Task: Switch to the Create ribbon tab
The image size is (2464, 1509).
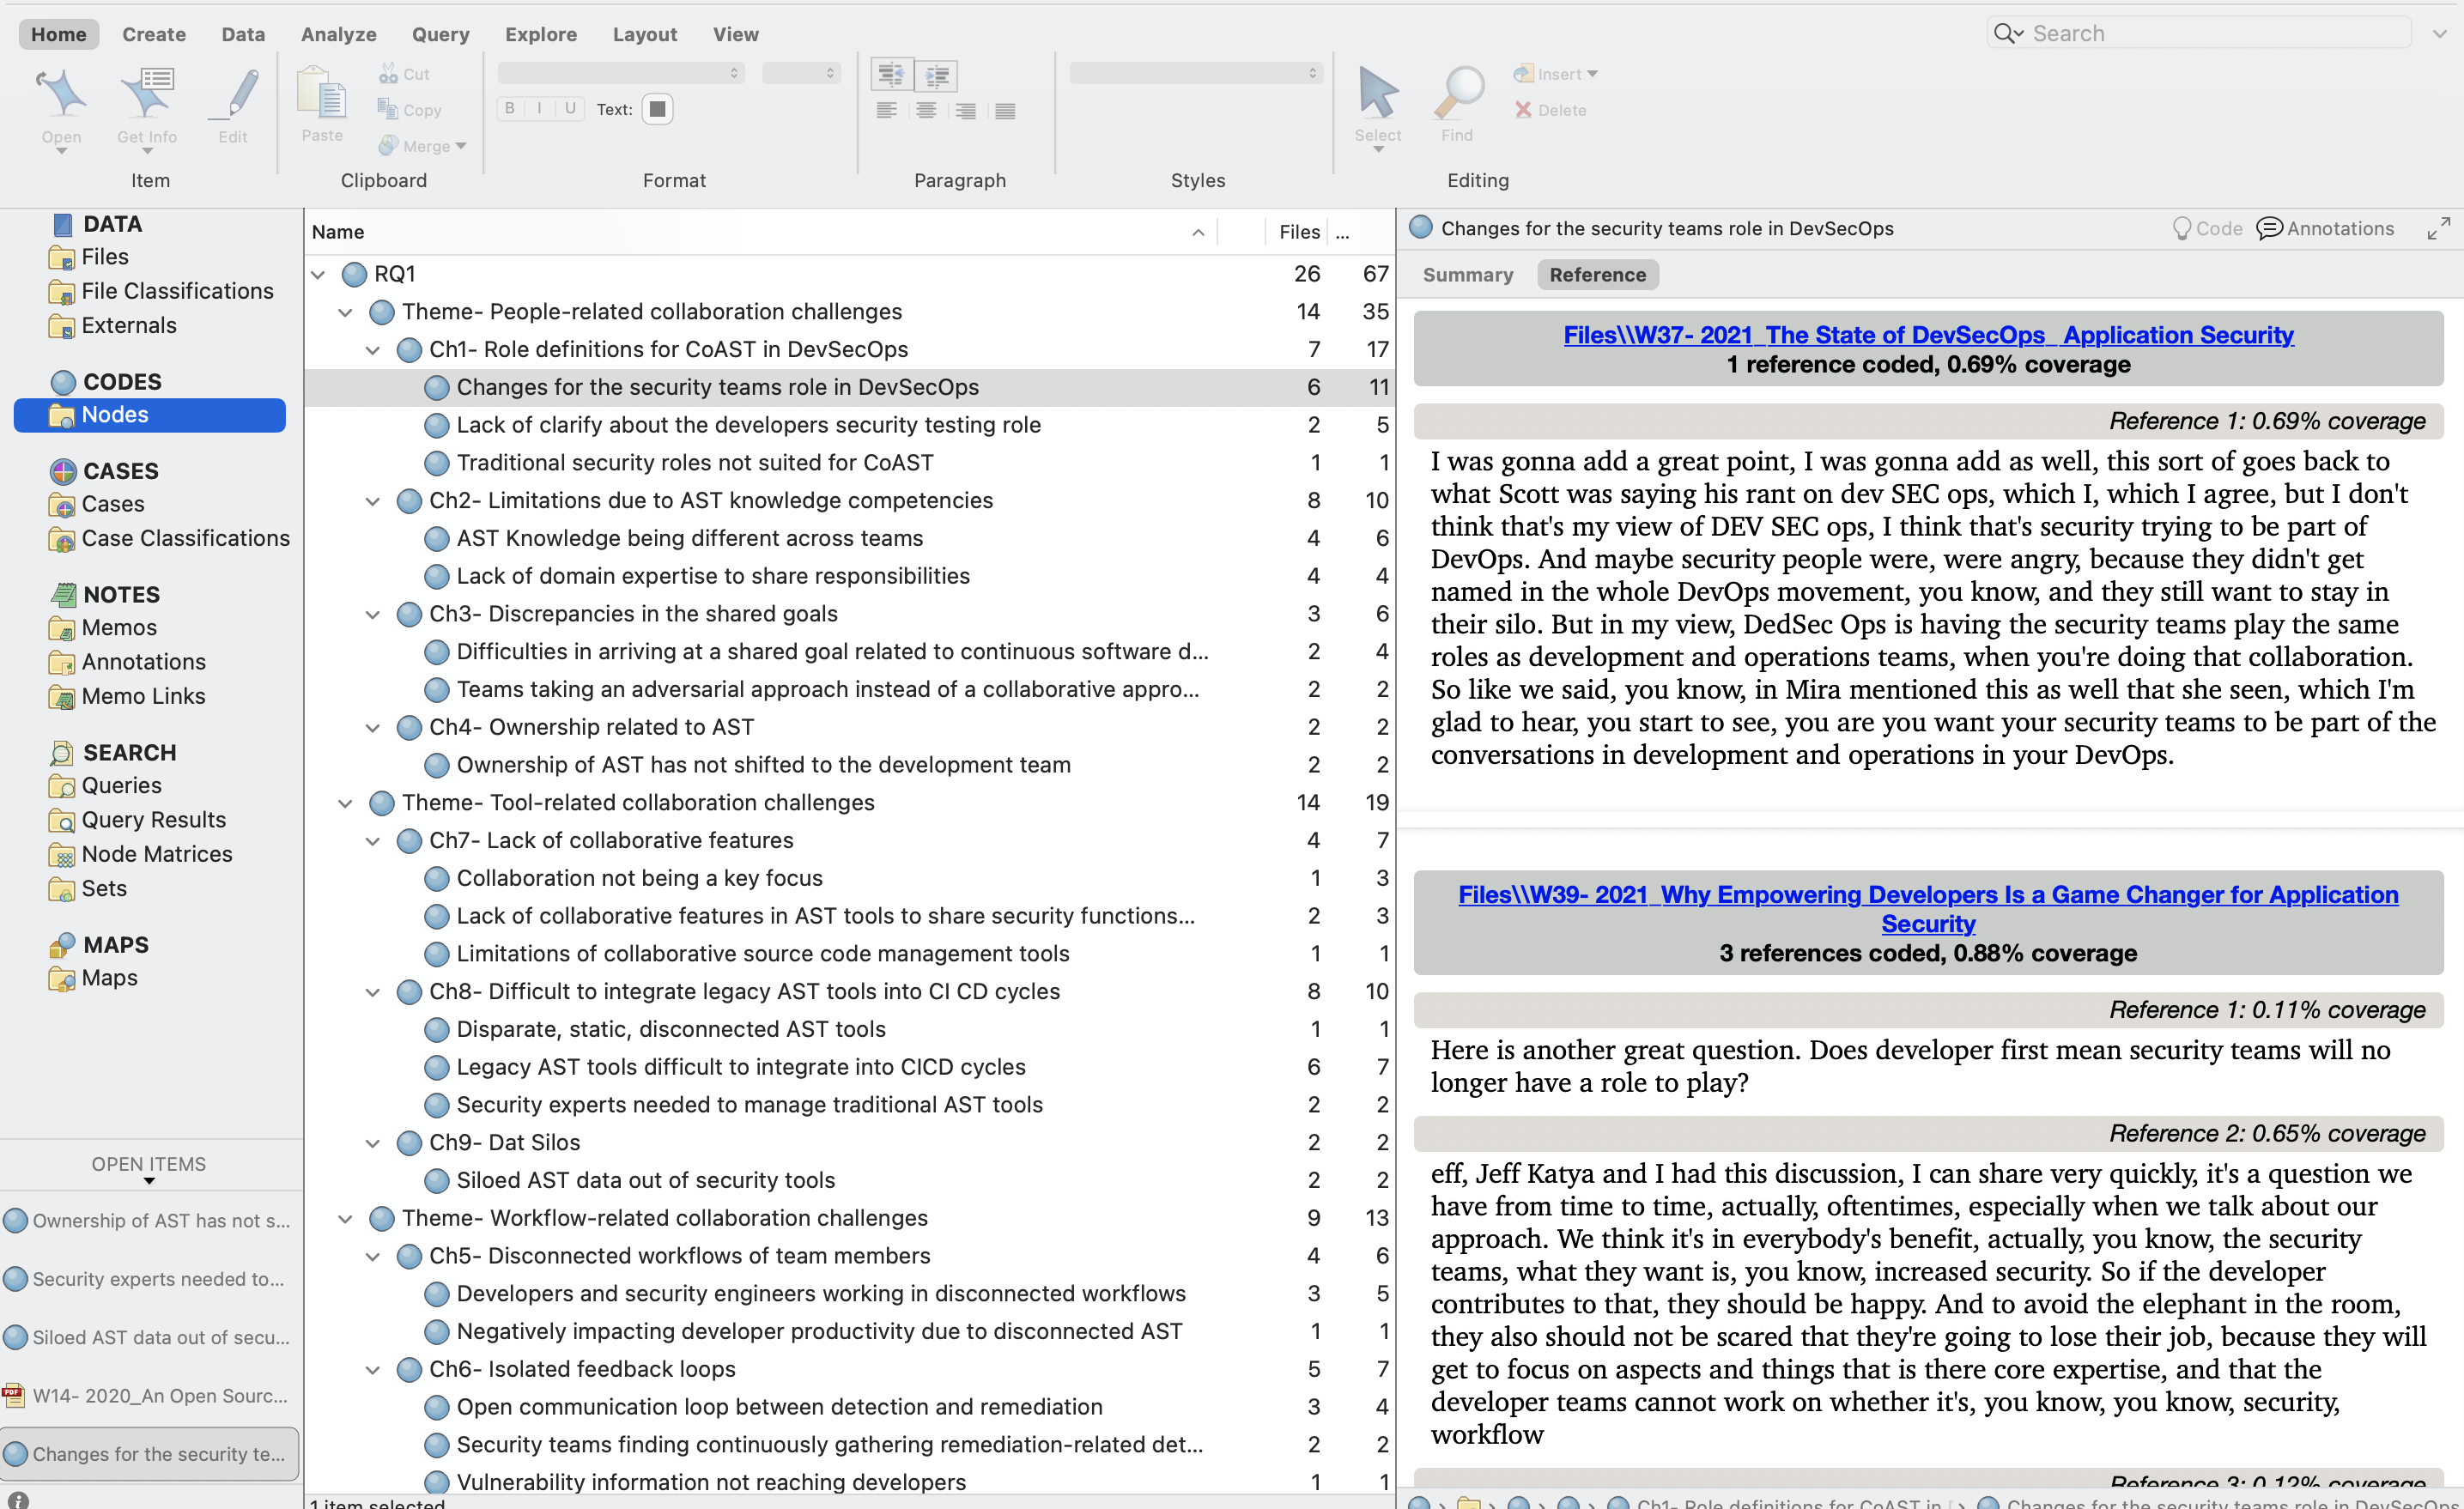Action: tap(154, 34)
